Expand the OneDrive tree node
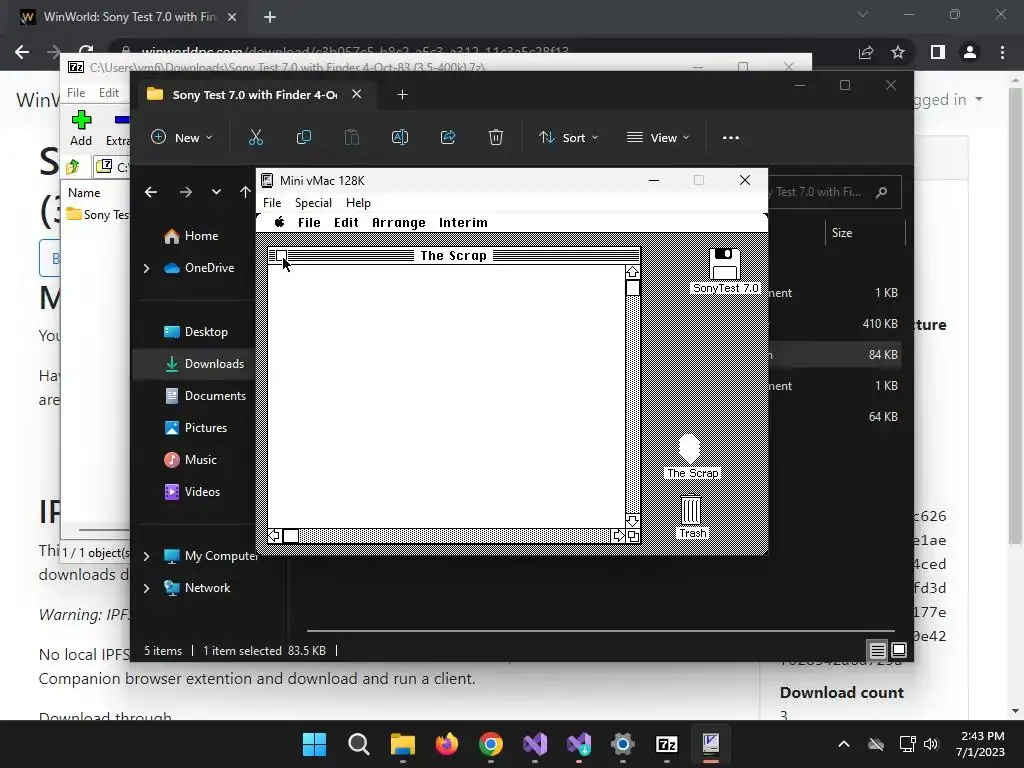This screenshot has width=1024, height=768. coord(146,268)
